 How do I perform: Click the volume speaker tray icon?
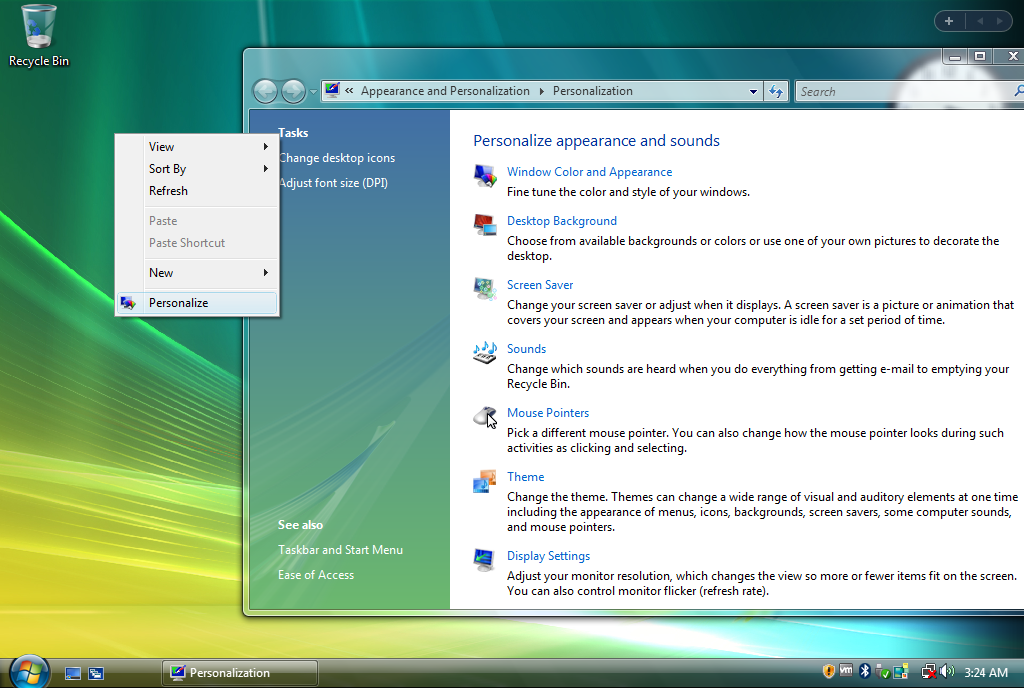(x=948, y=671)
